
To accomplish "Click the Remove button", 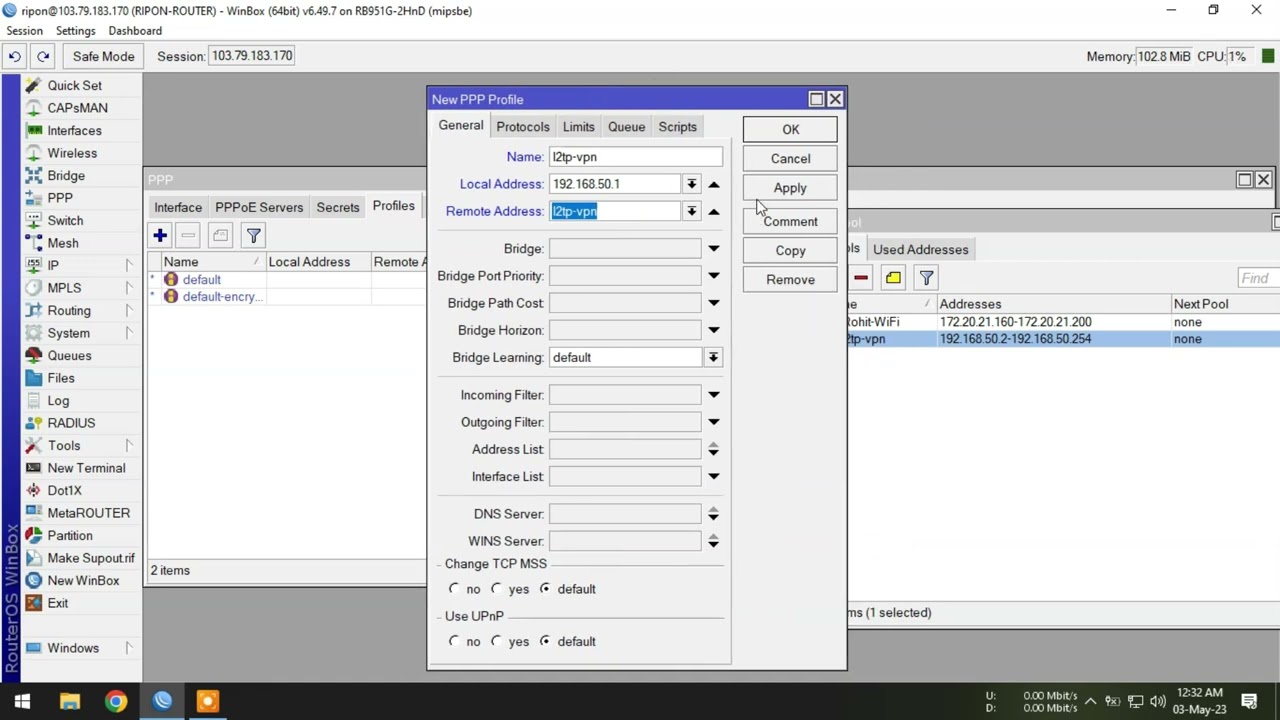I will point(790,280).
